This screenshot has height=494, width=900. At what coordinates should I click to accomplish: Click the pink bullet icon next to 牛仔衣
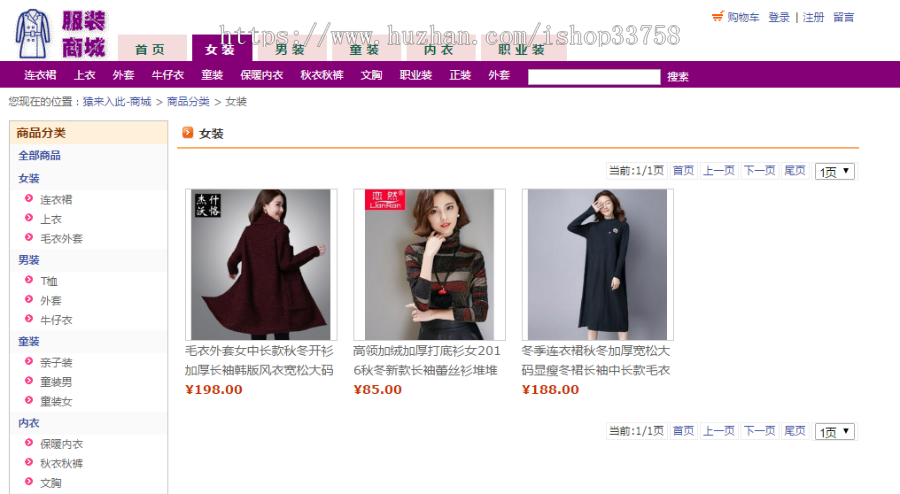(29, 319)
